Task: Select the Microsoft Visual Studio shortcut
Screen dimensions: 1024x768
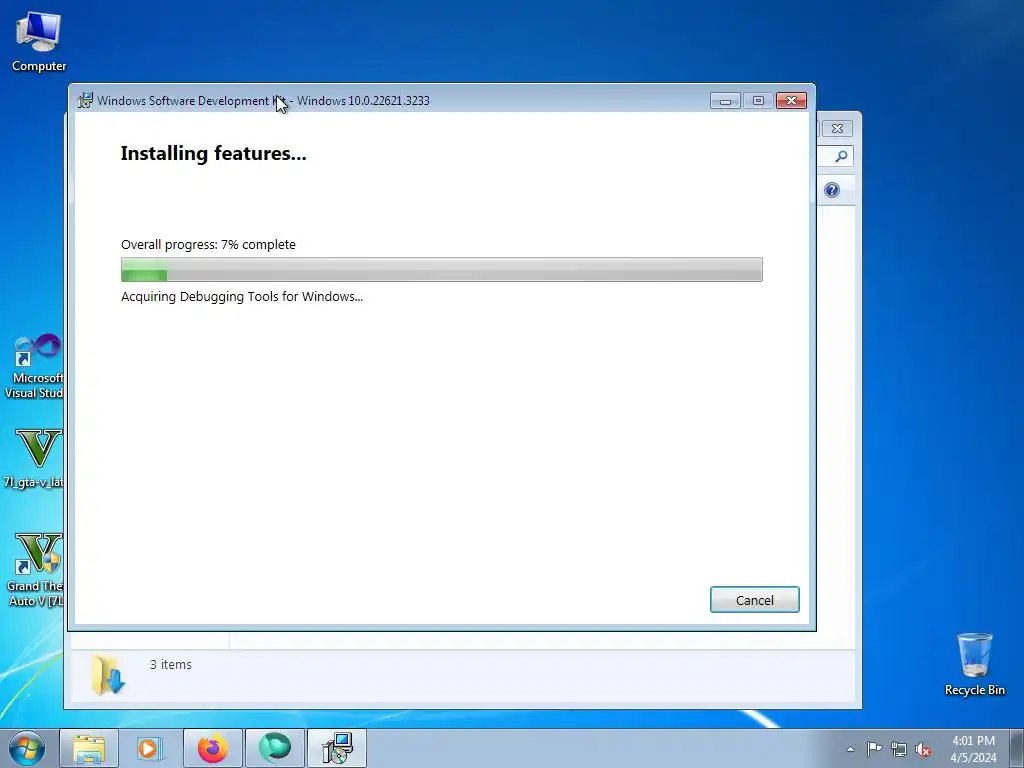Action: [x=34, y=366]
